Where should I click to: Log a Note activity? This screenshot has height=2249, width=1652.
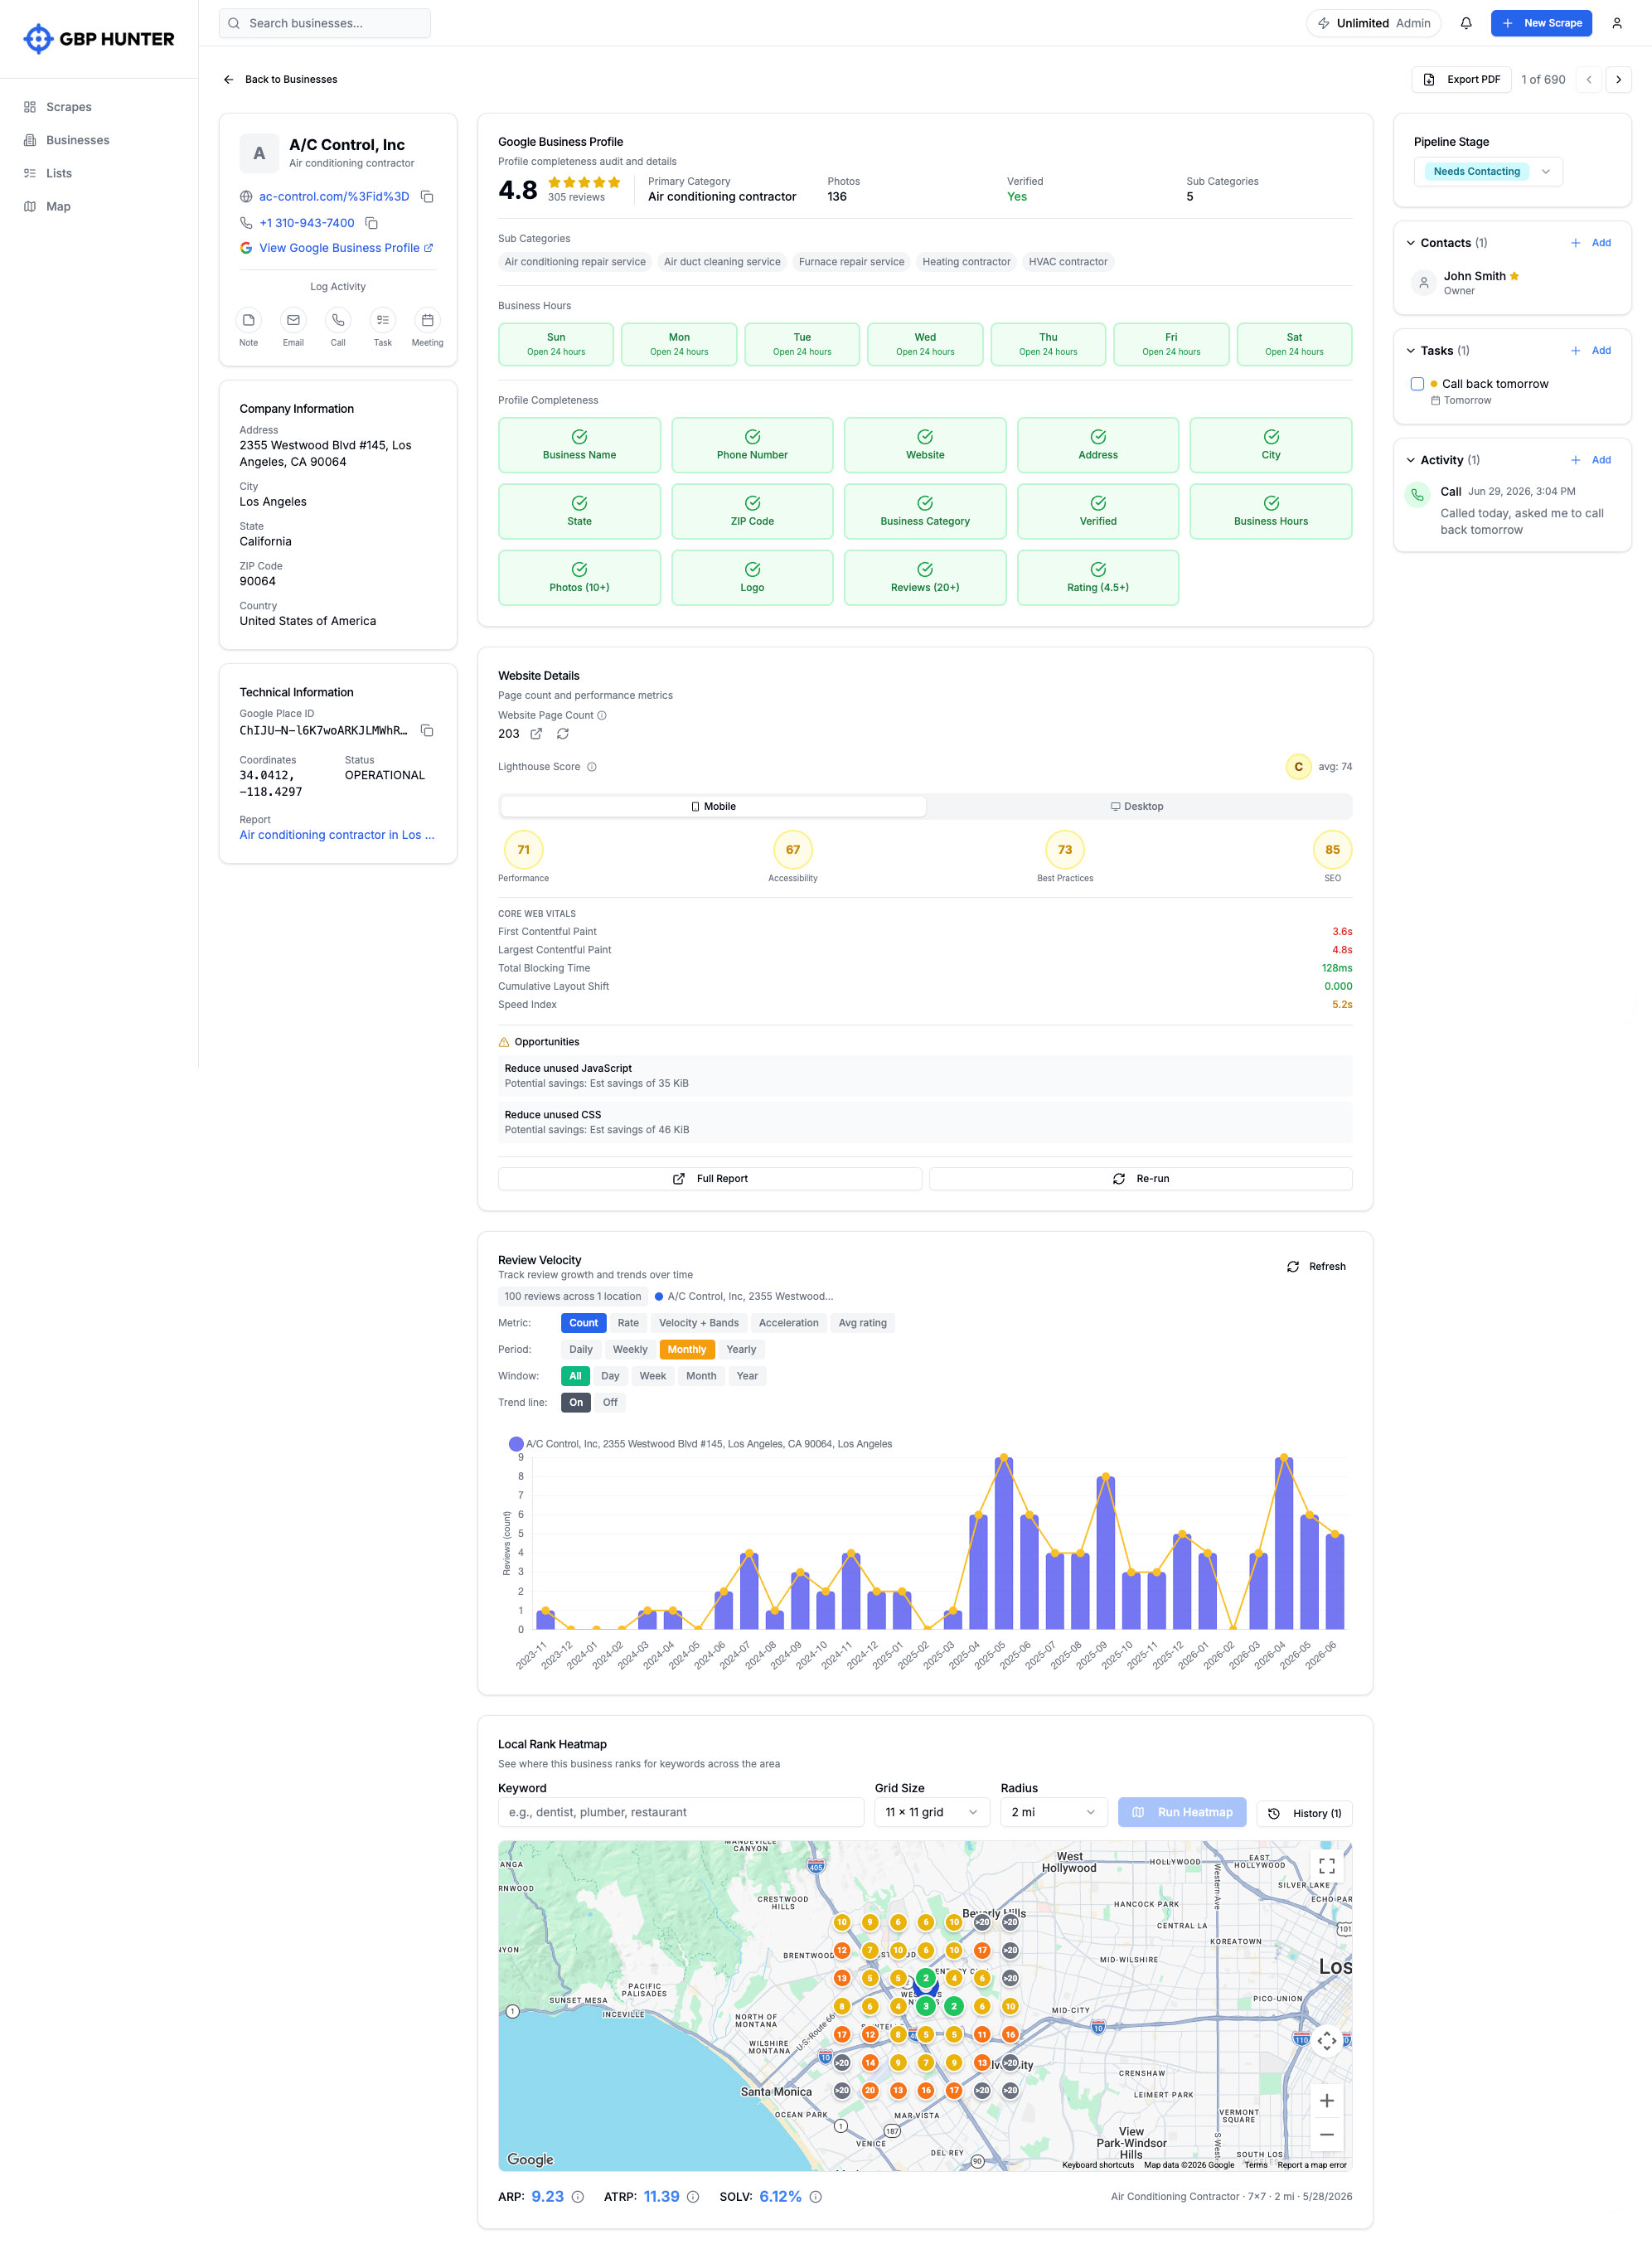click(248, 320)
